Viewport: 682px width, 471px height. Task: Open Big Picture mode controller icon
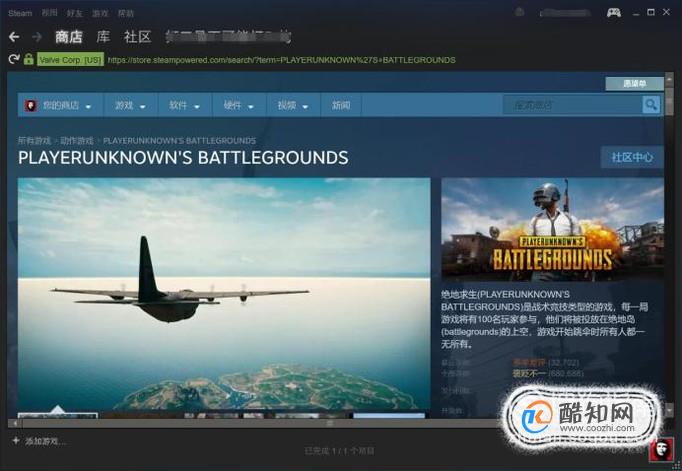[x=614, y=12]
